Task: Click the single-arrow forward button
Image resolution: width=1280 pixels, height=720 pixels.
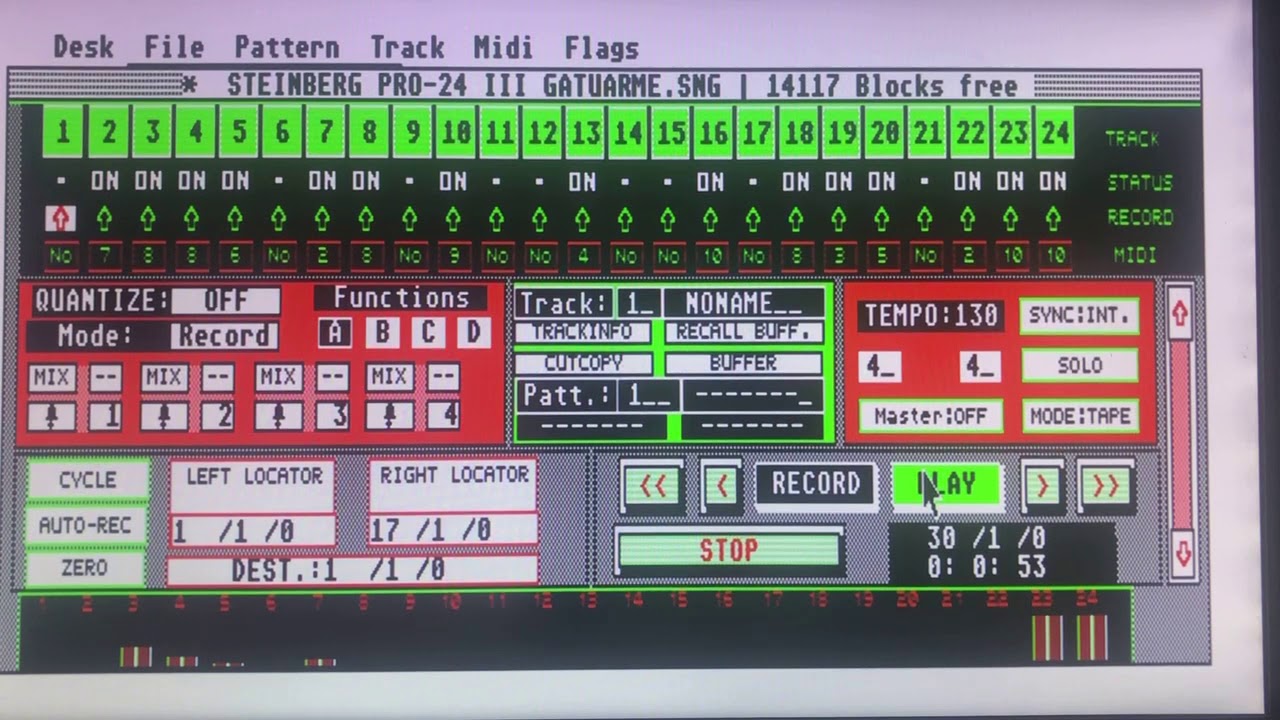Action: click(x=1042, y=485)
